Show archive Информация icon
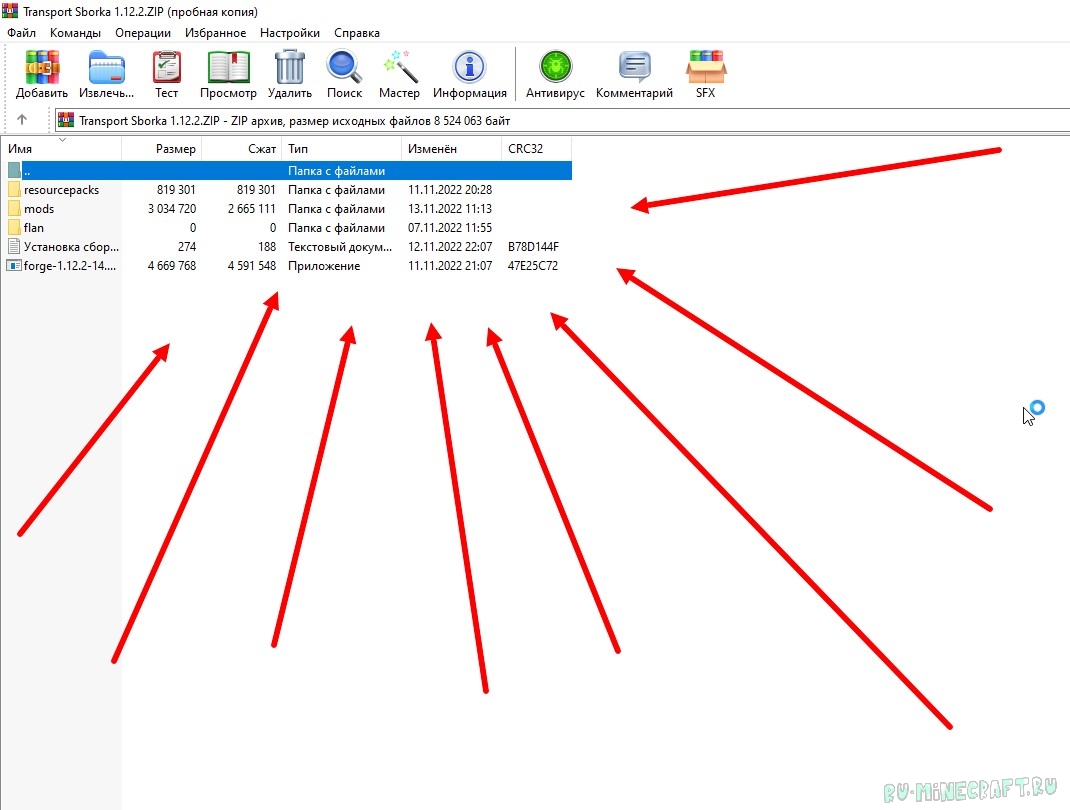 469,68
